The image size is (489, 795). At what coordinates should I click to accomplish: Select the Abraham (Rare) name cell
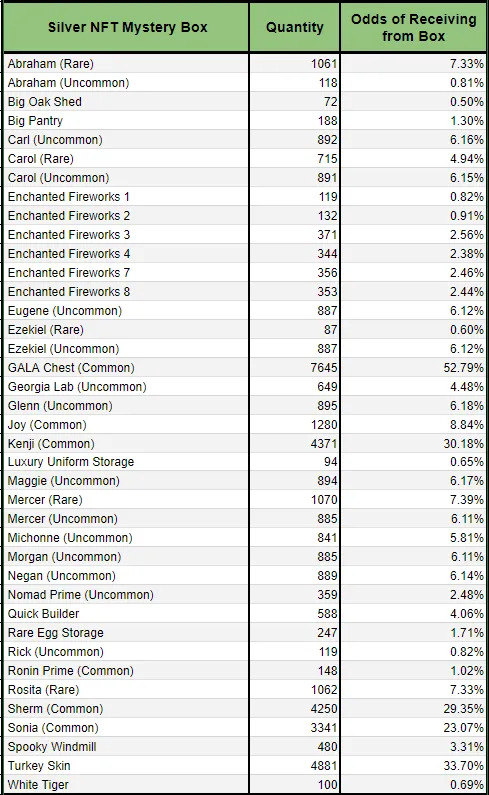[x=126, y=64]
